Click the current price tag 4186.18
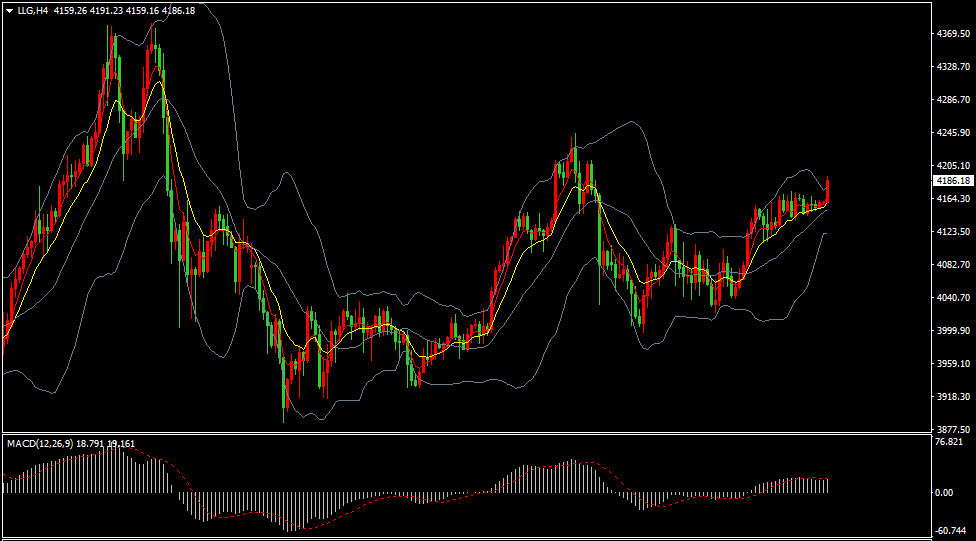 tap(953, 181)
